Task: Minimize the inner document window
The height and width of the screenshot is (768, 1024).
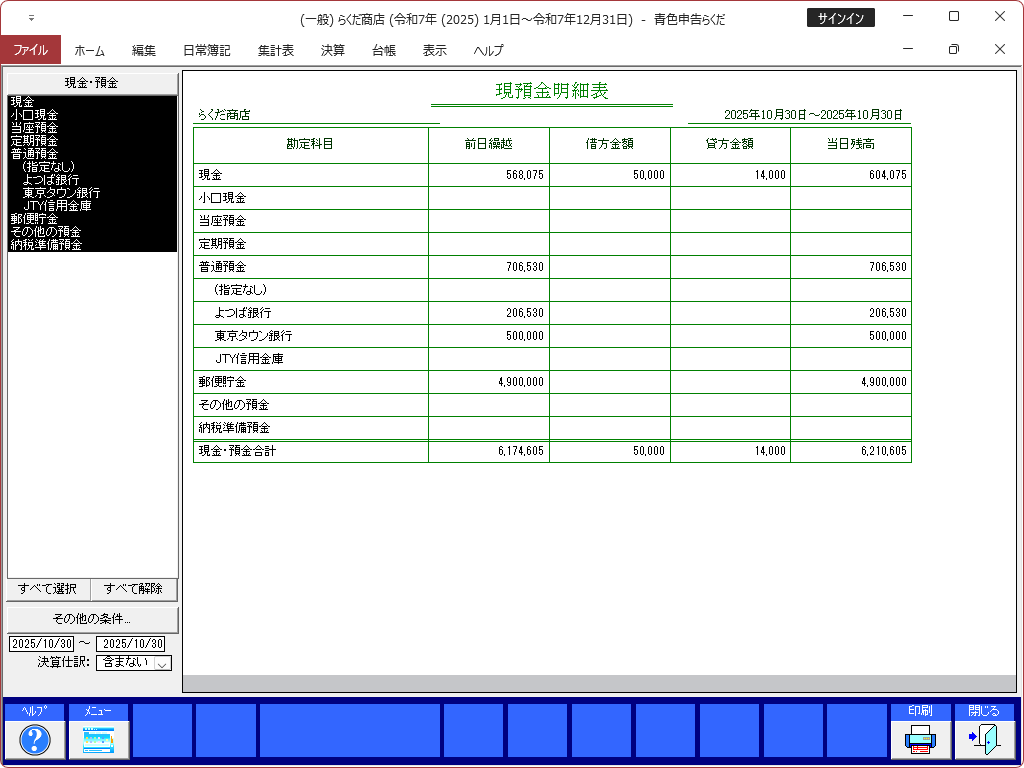Action: pos(907,49)
